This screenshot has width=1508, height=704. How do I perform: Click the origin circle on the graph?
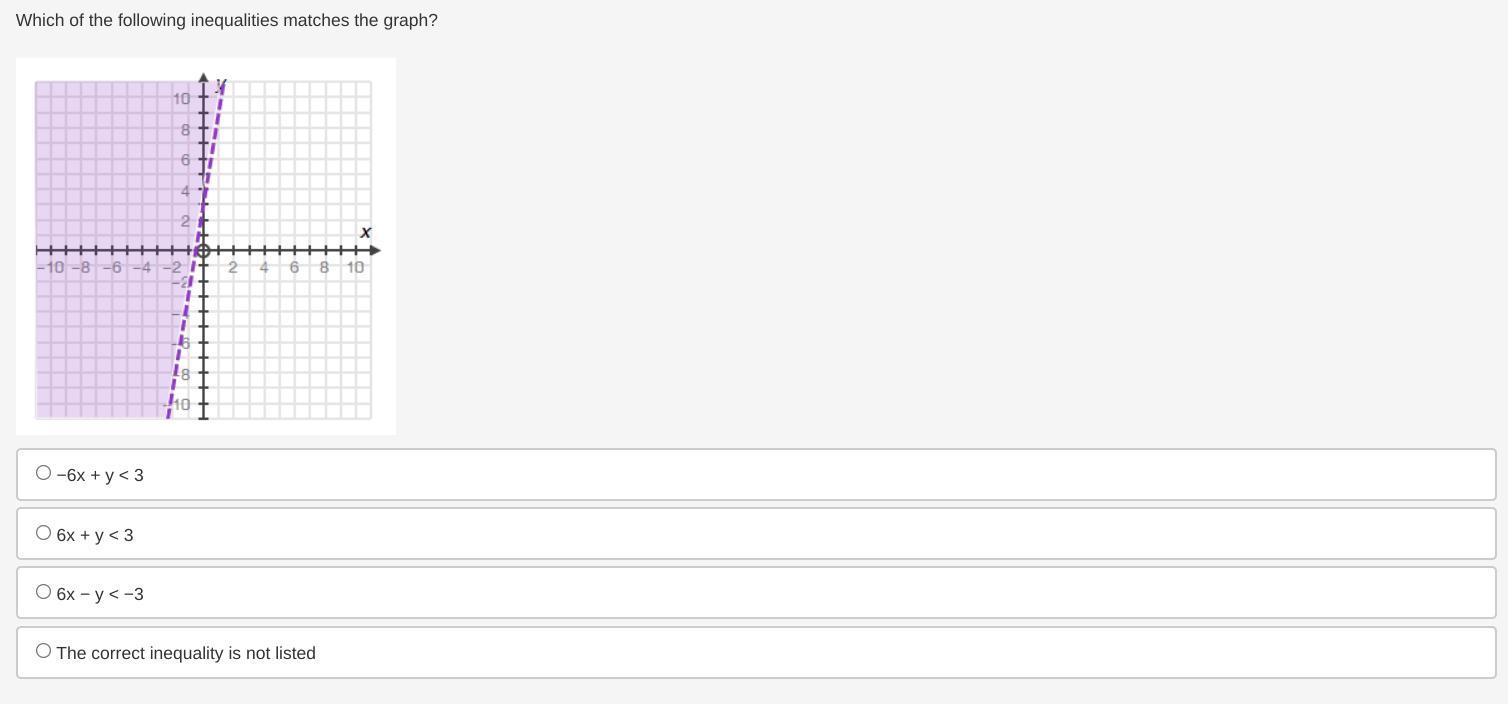(203, 250)
